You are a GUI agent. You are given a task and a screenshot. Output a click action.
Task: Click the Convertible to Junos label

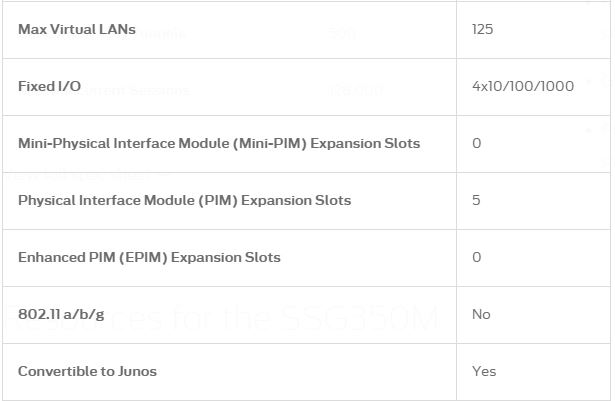click(x=87, y=372)
